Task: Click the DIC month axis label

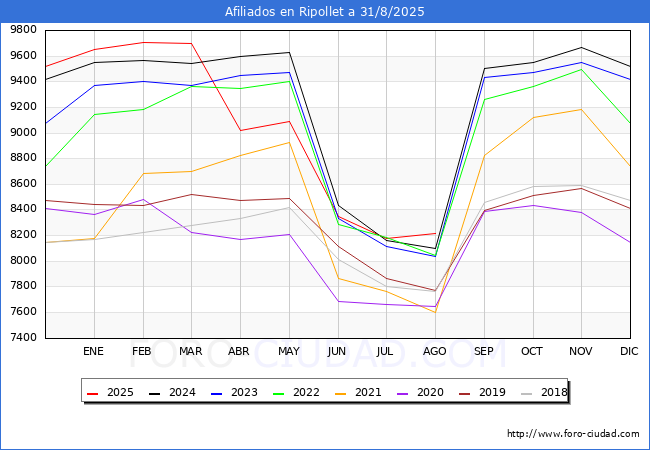Action: click(x=630, y=352)
